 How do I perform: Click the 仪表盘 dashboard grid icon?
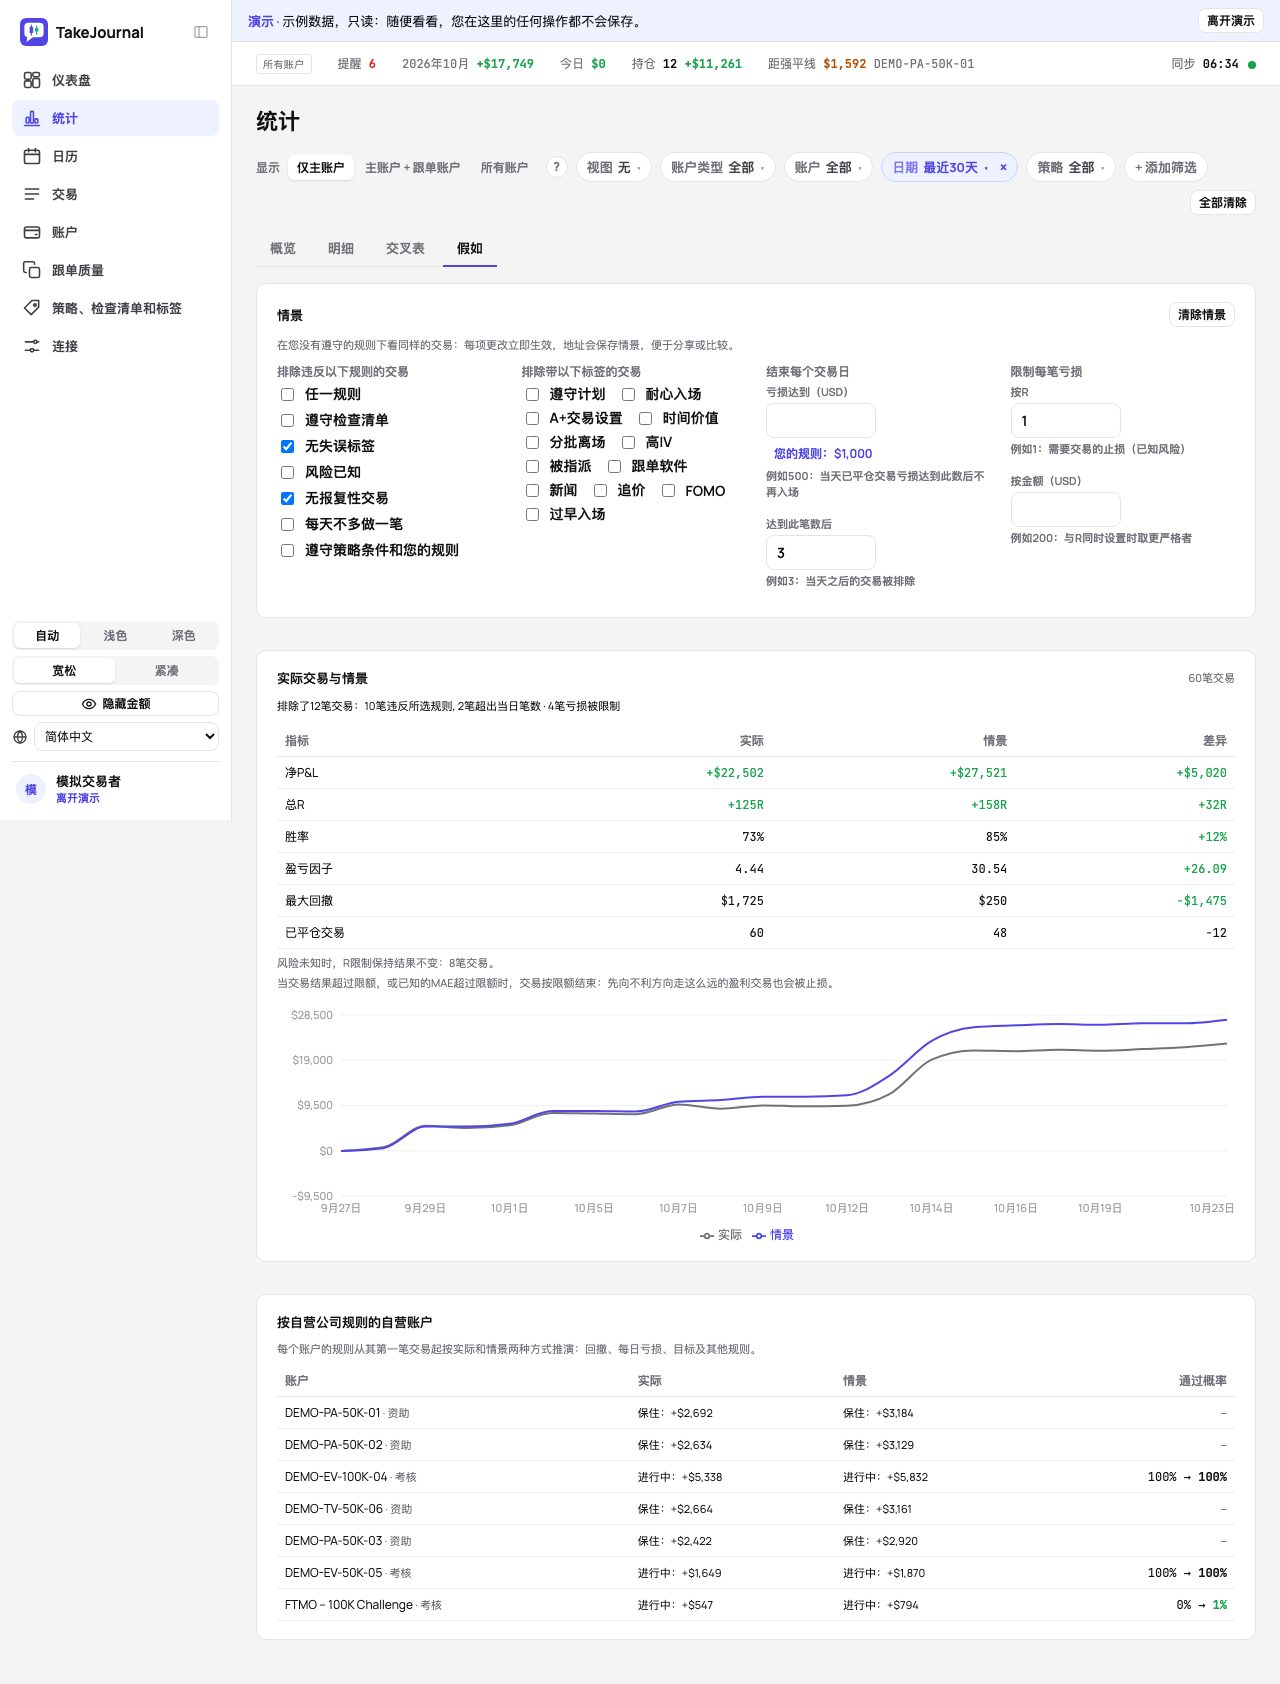[x=32, y=80]
